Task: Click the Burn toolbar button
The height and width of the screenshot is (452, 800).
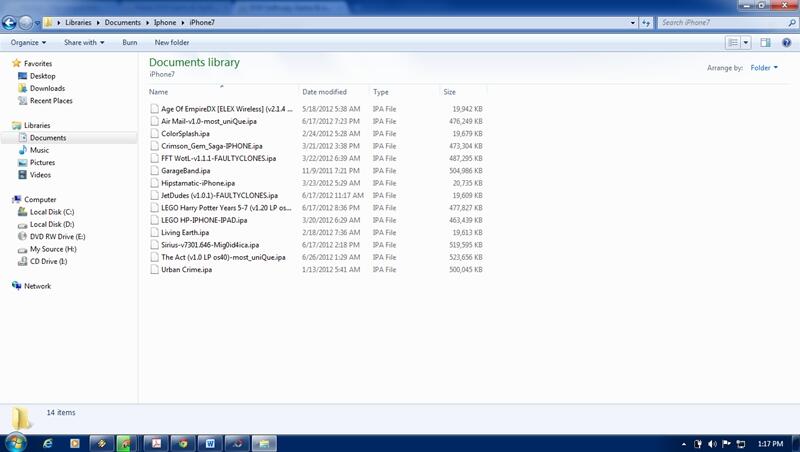Action: [130, 42]
